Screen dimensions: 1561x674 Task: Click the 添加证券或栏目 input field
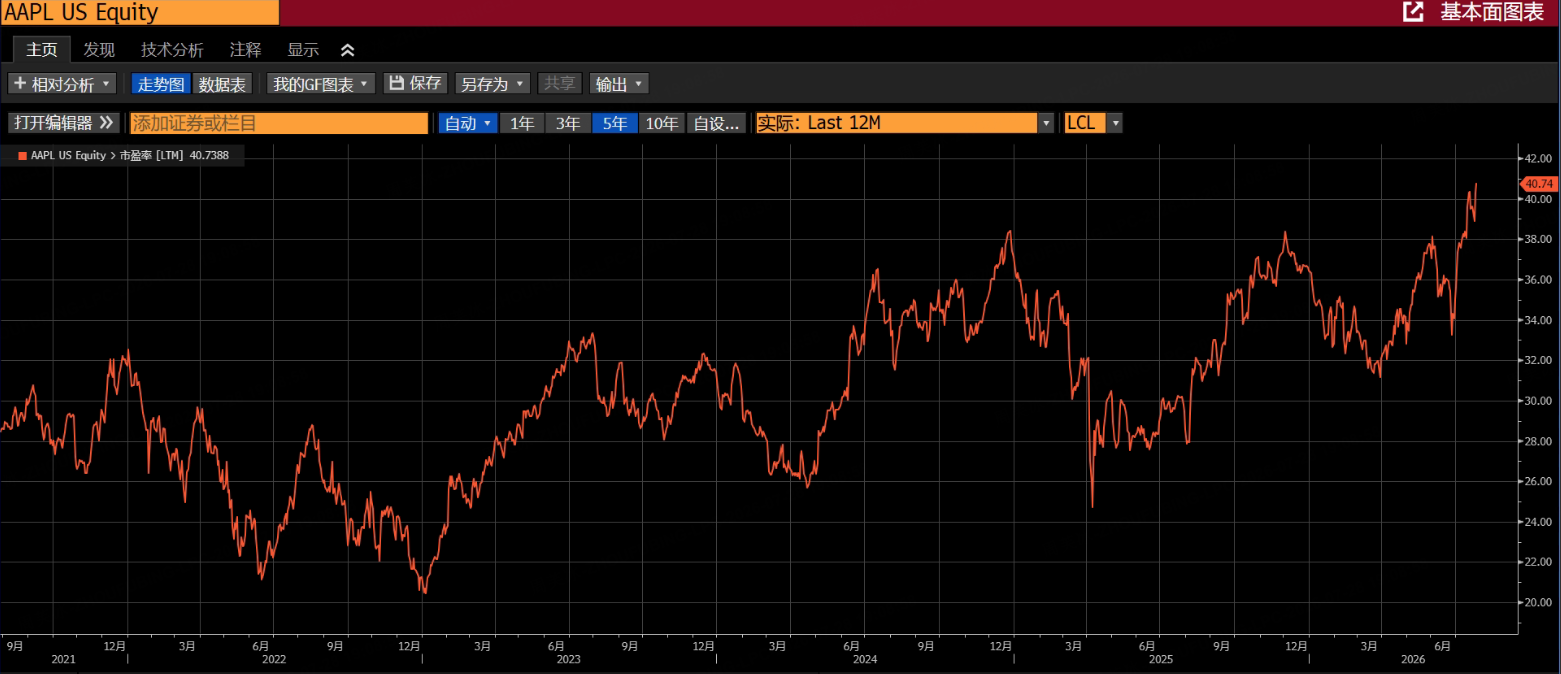point(278,123)
